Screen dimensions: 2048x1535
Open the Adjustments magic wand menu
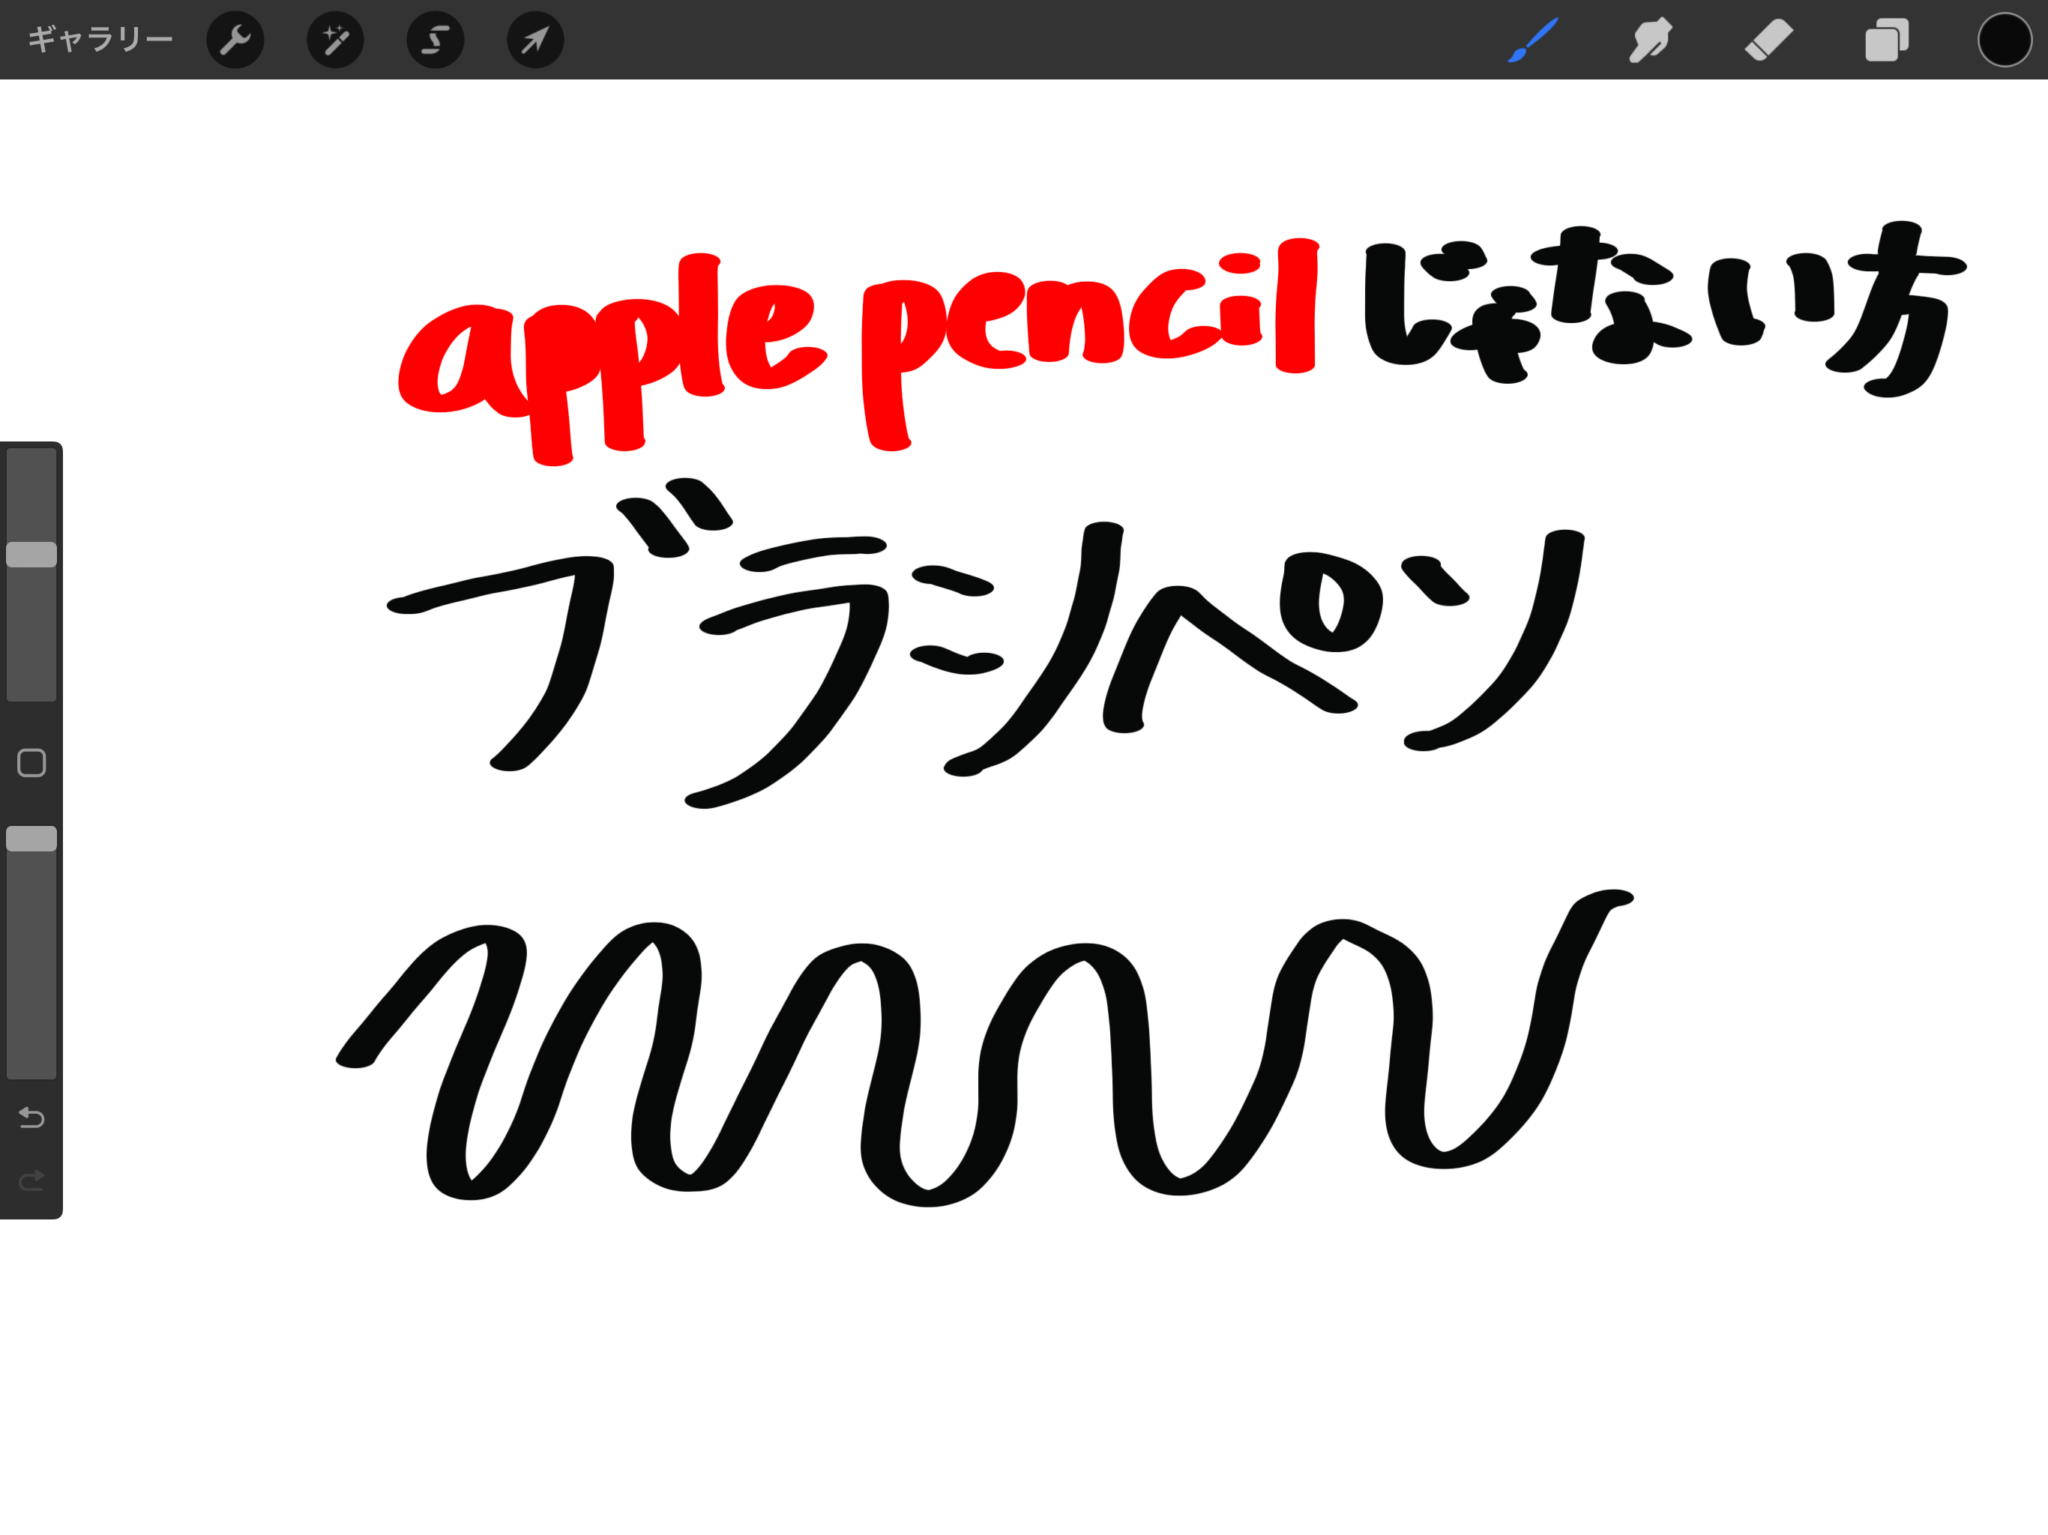[x=335, y=40]
